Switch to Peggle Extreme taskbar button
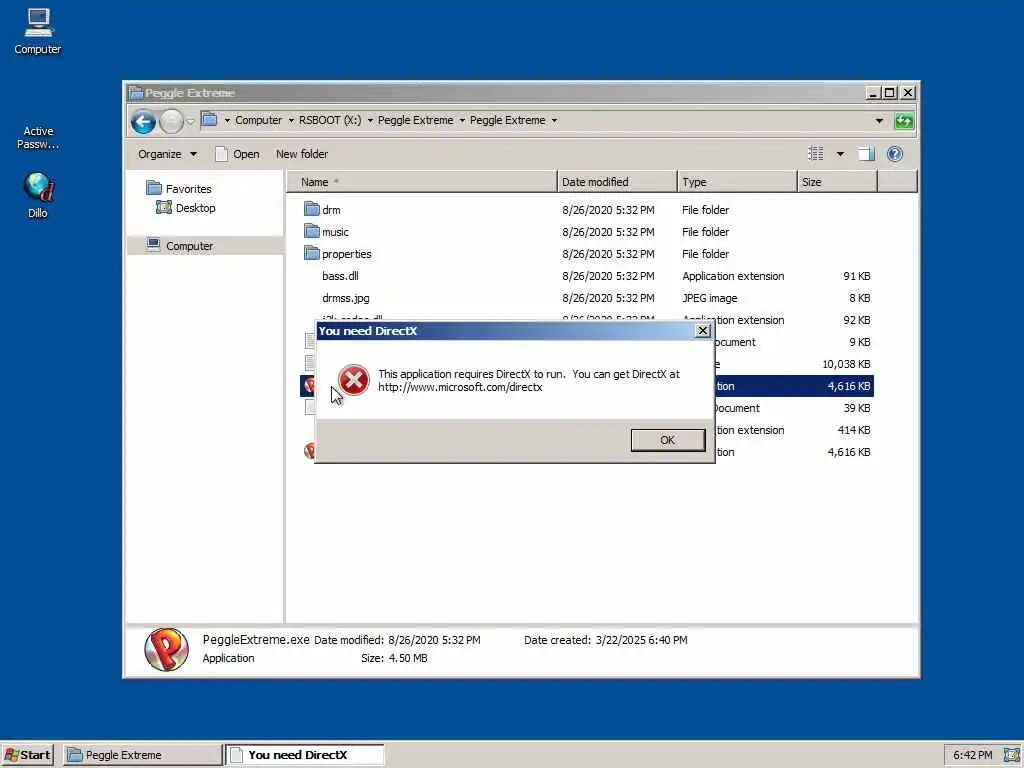Screen dimensions: 1024x768 (x=143, y=755)
